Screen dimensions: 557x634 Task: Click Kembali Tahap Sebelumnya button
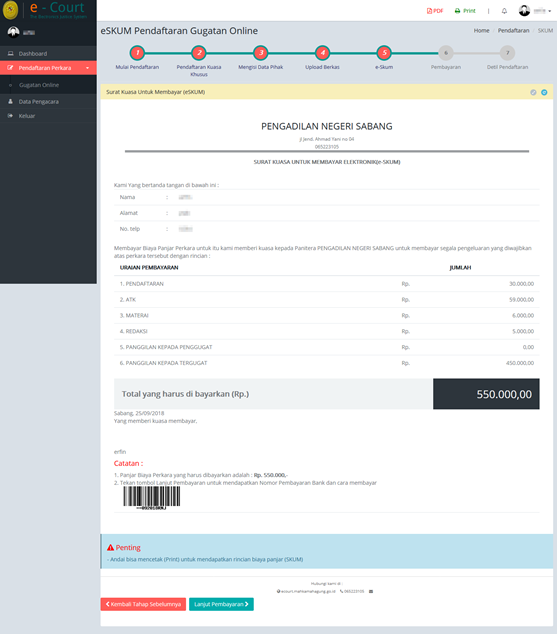[143, 604]
